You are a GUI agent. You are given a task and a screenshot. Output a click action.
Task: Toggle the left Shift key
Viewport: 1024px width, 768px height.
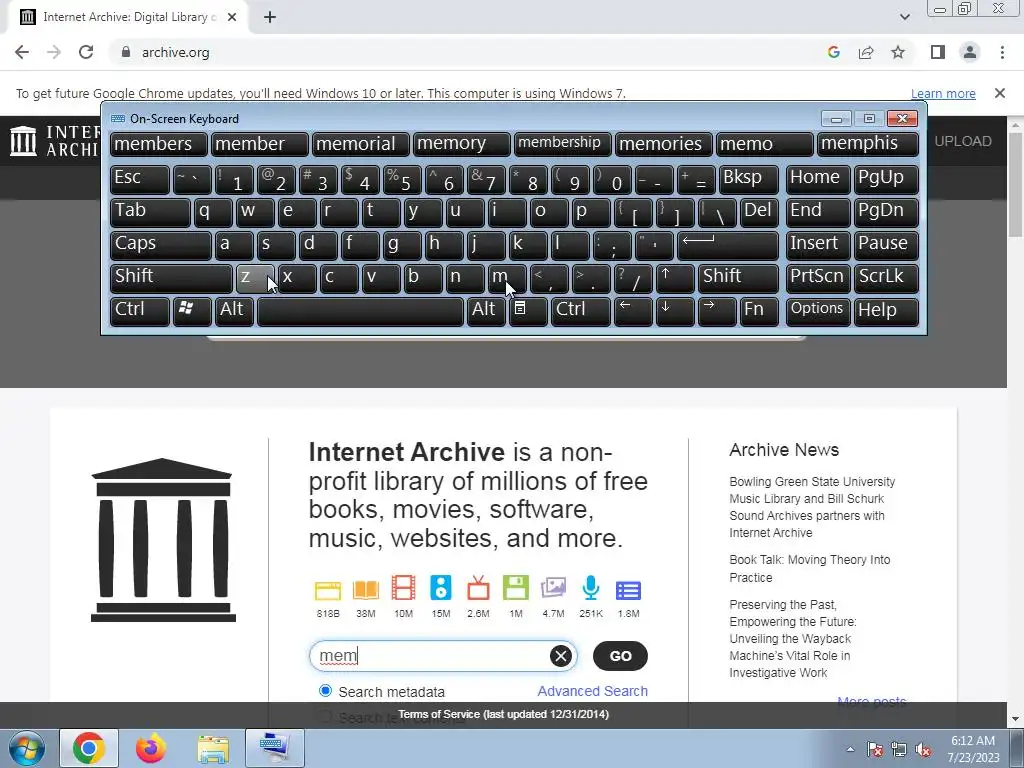point(171,278)
